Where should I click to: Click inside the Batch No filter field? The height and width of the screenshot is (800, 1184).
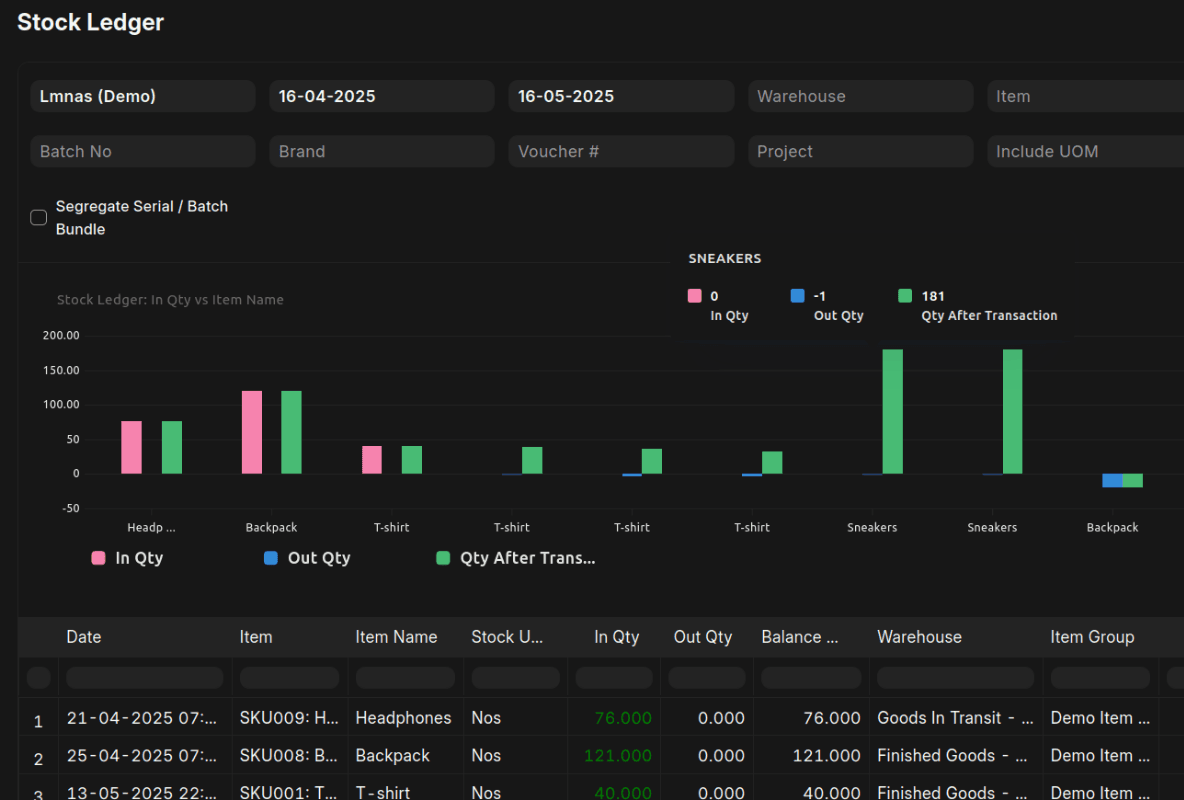point(142,151)
